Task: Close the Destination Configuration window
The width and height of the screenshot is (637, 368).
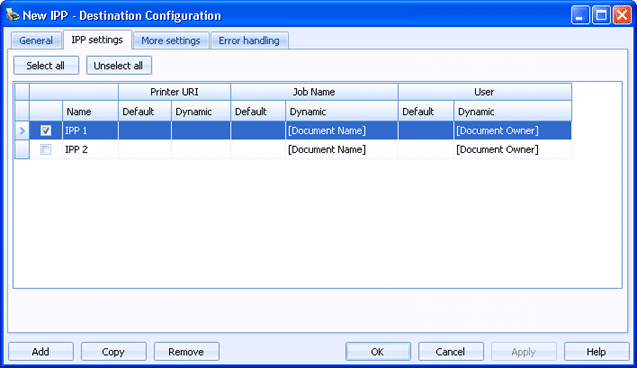Action: pyautogui.click(x=622, y=15)
